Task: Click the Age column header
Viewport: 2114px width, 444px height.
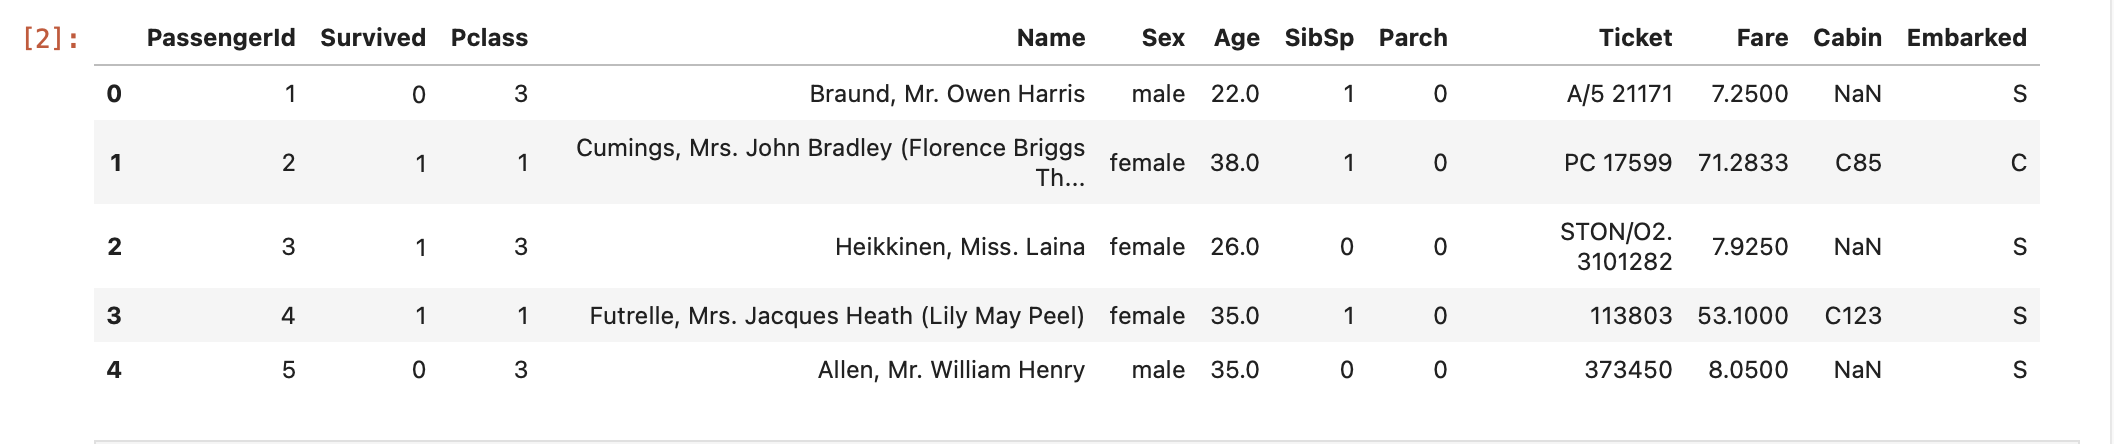Action: click(1236, 38)
